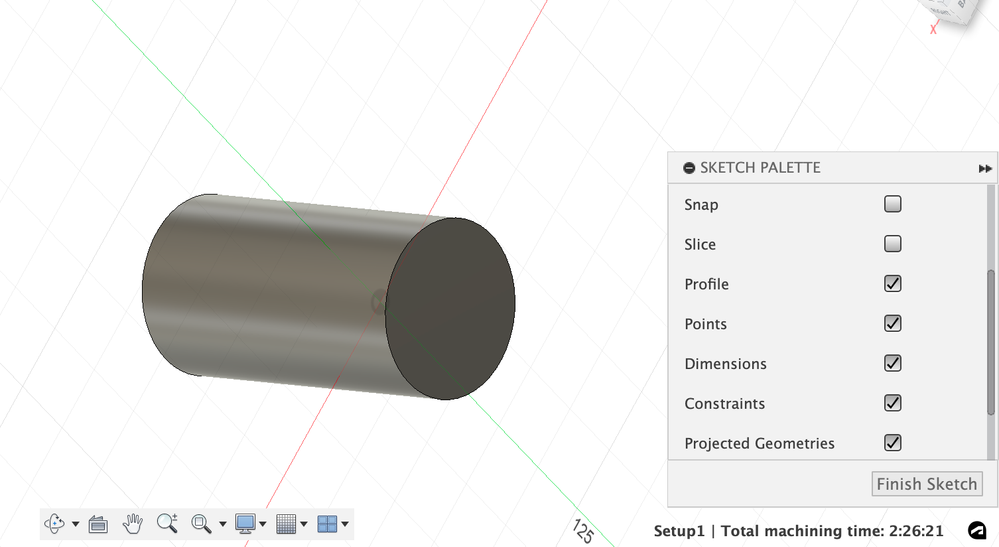This screenshot has height=547, width=999.
Task: Expand the Orbit tool dropdown arrow
Action: click(75, 524)
